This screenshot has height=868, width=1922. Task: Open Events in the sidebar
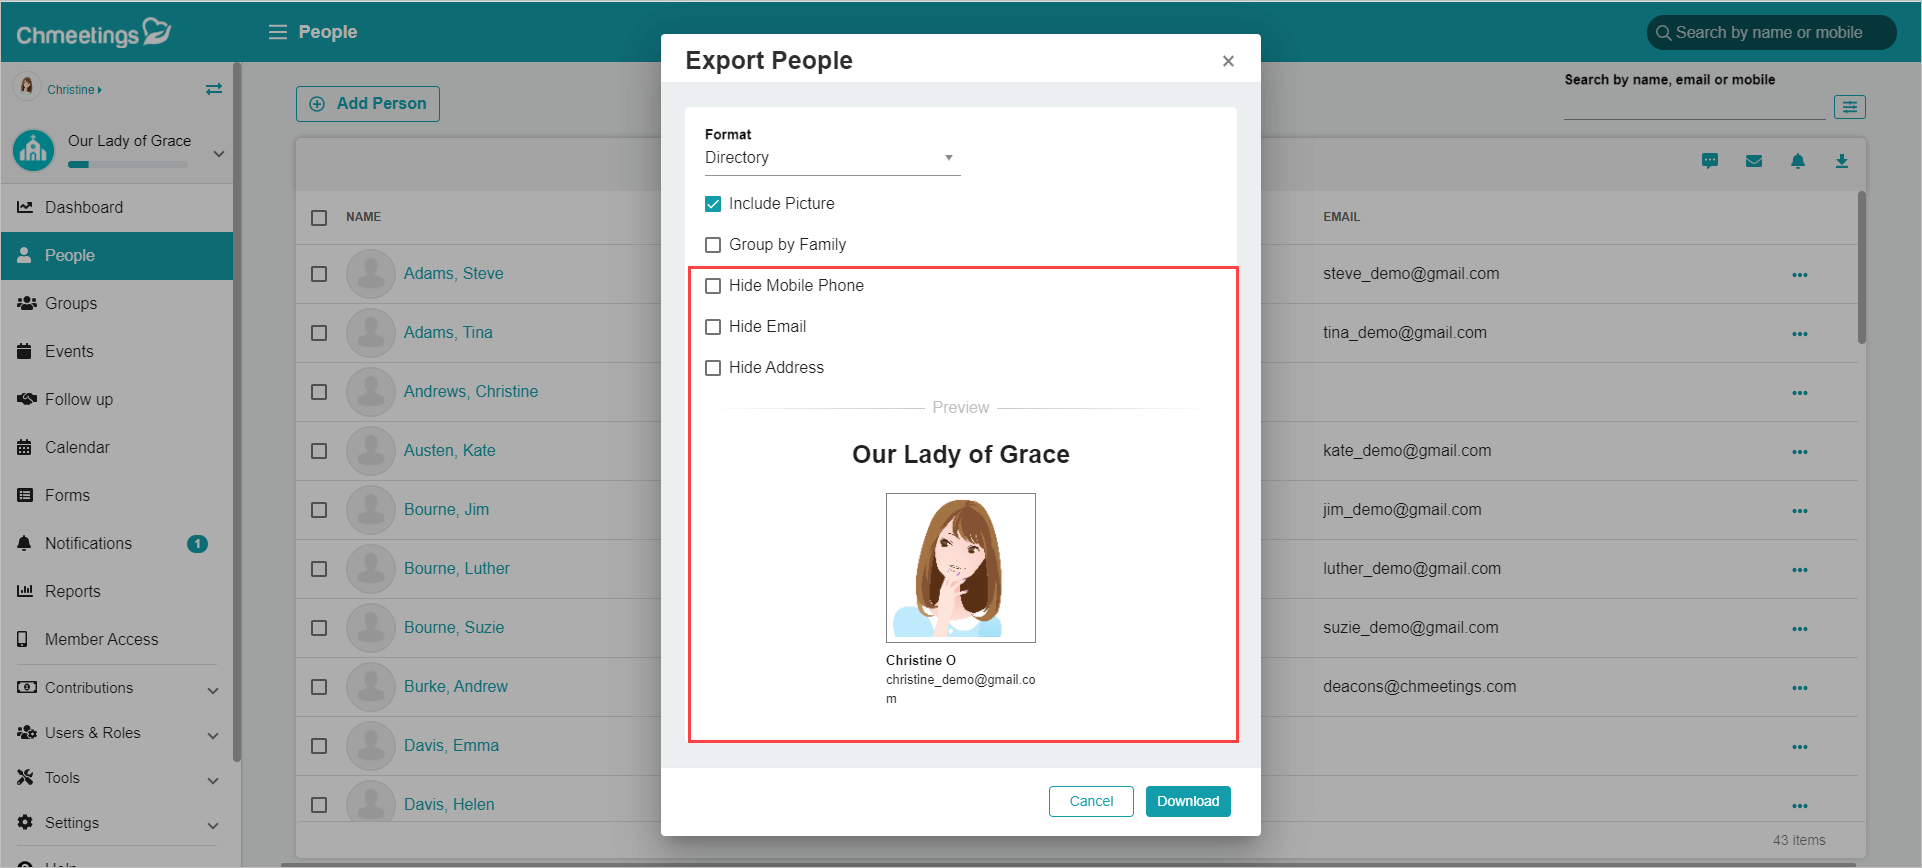(117, 352)
